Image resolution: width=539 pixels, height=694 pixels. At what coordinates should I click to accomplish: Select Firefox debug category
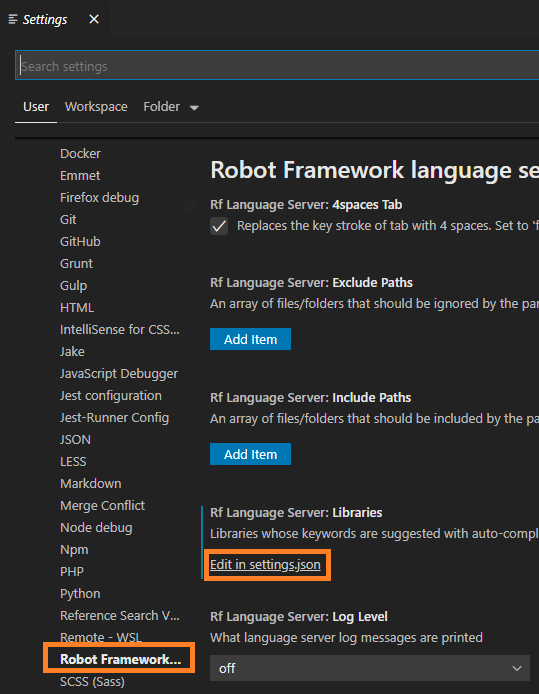click(100, 197)
